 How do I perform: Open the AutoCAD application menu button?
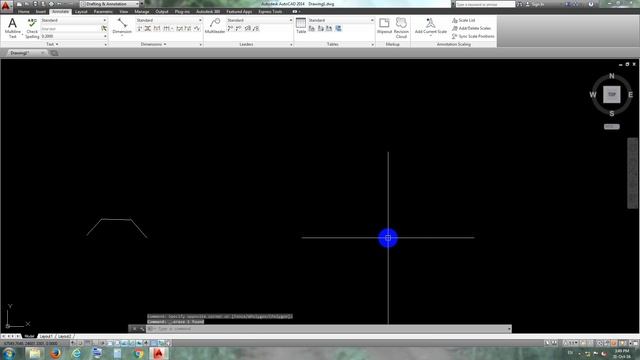(x=6, y=6)
